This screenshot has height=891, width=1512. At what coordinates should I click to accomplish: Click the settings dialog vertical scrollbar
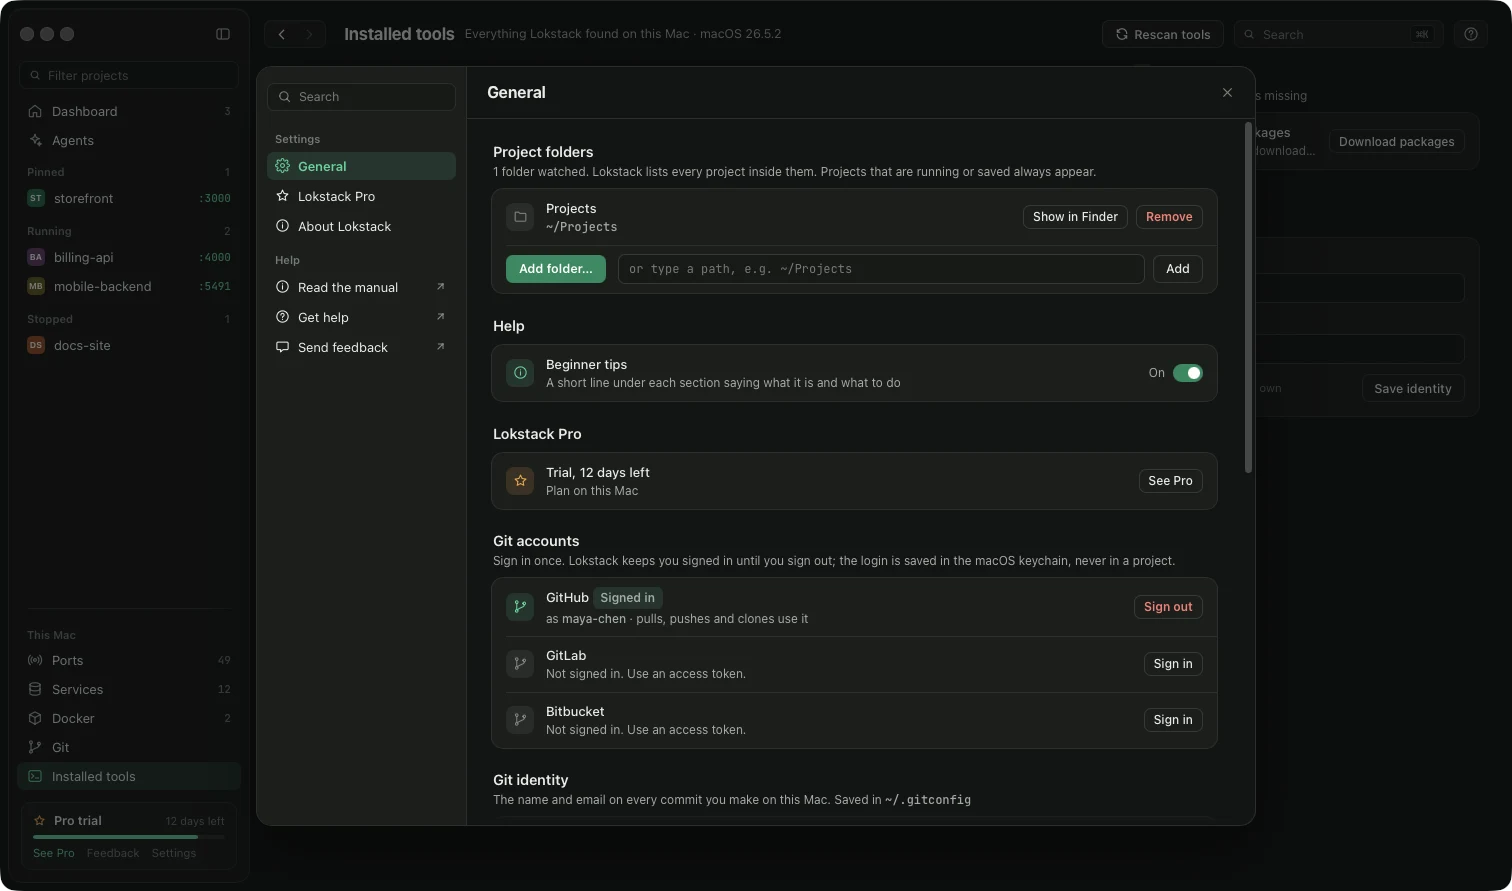1248,298
